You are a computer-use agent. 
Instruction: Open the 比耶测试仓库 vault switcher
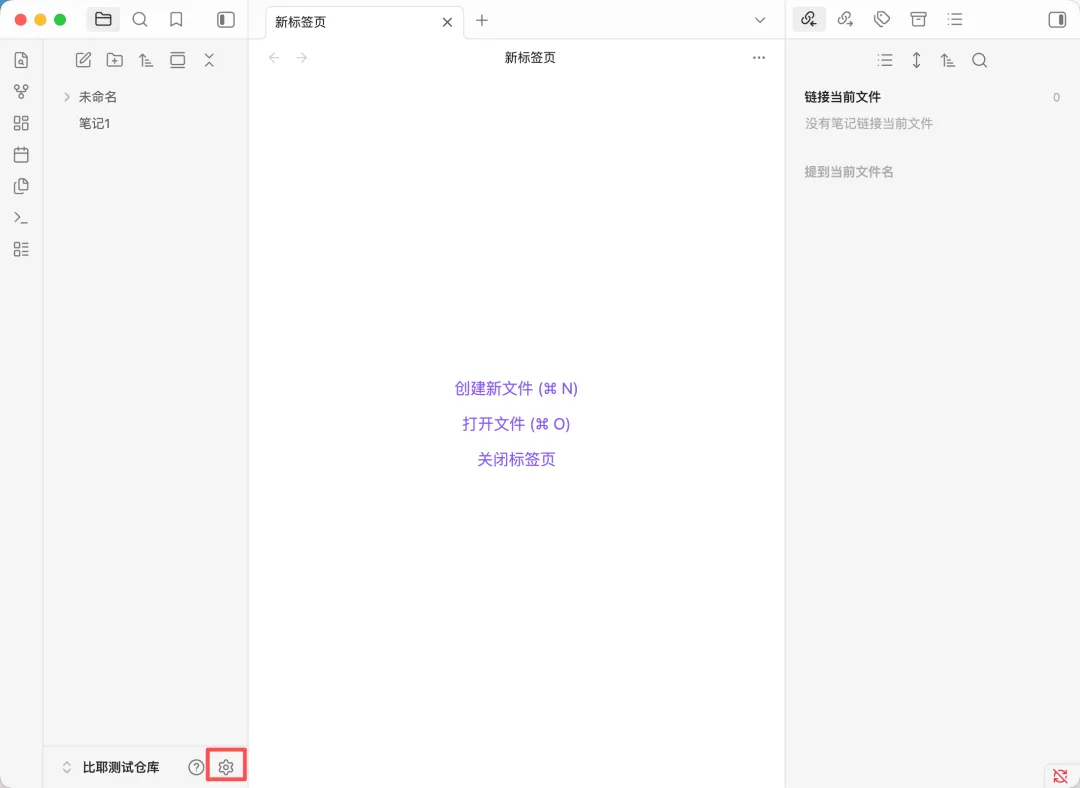pos(112,767)
